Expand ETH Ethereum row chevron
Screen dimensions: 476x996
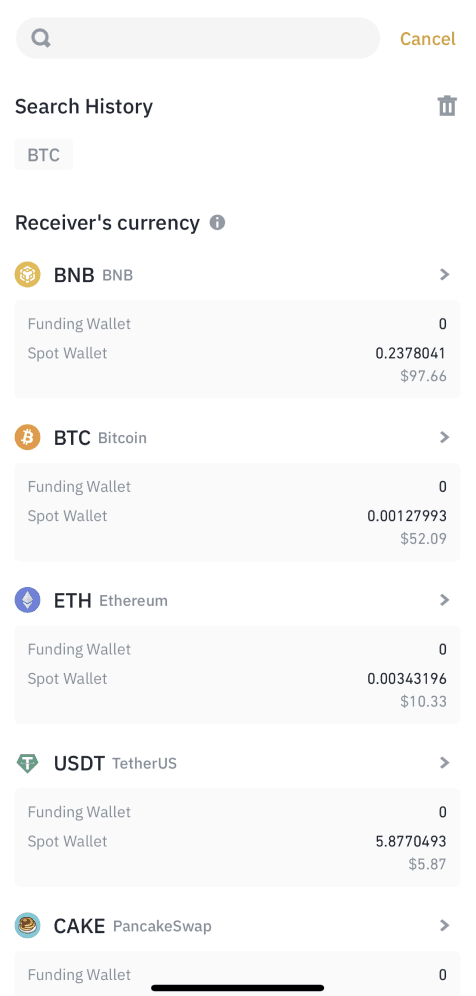click(445, 600)
